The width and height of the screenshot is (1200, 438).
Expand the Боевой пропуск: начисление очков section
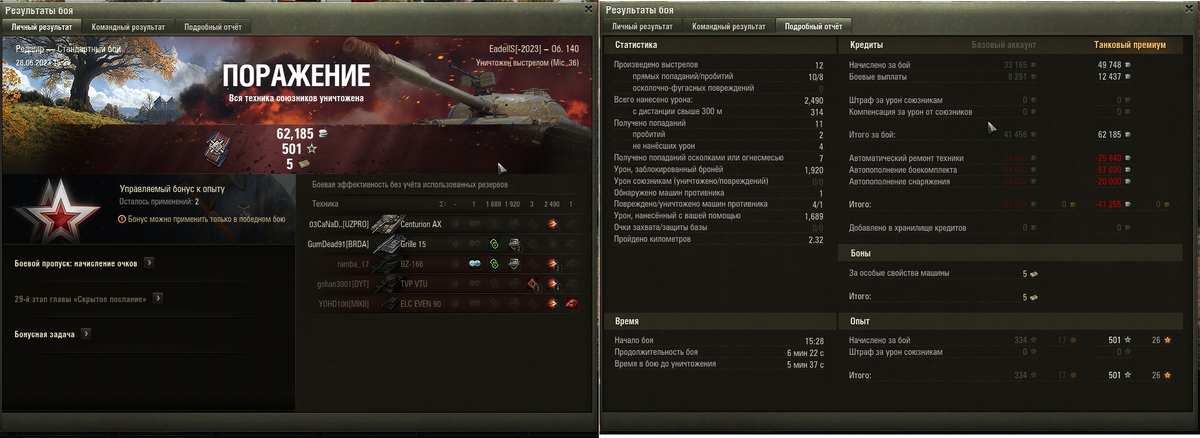coord(149,263)
